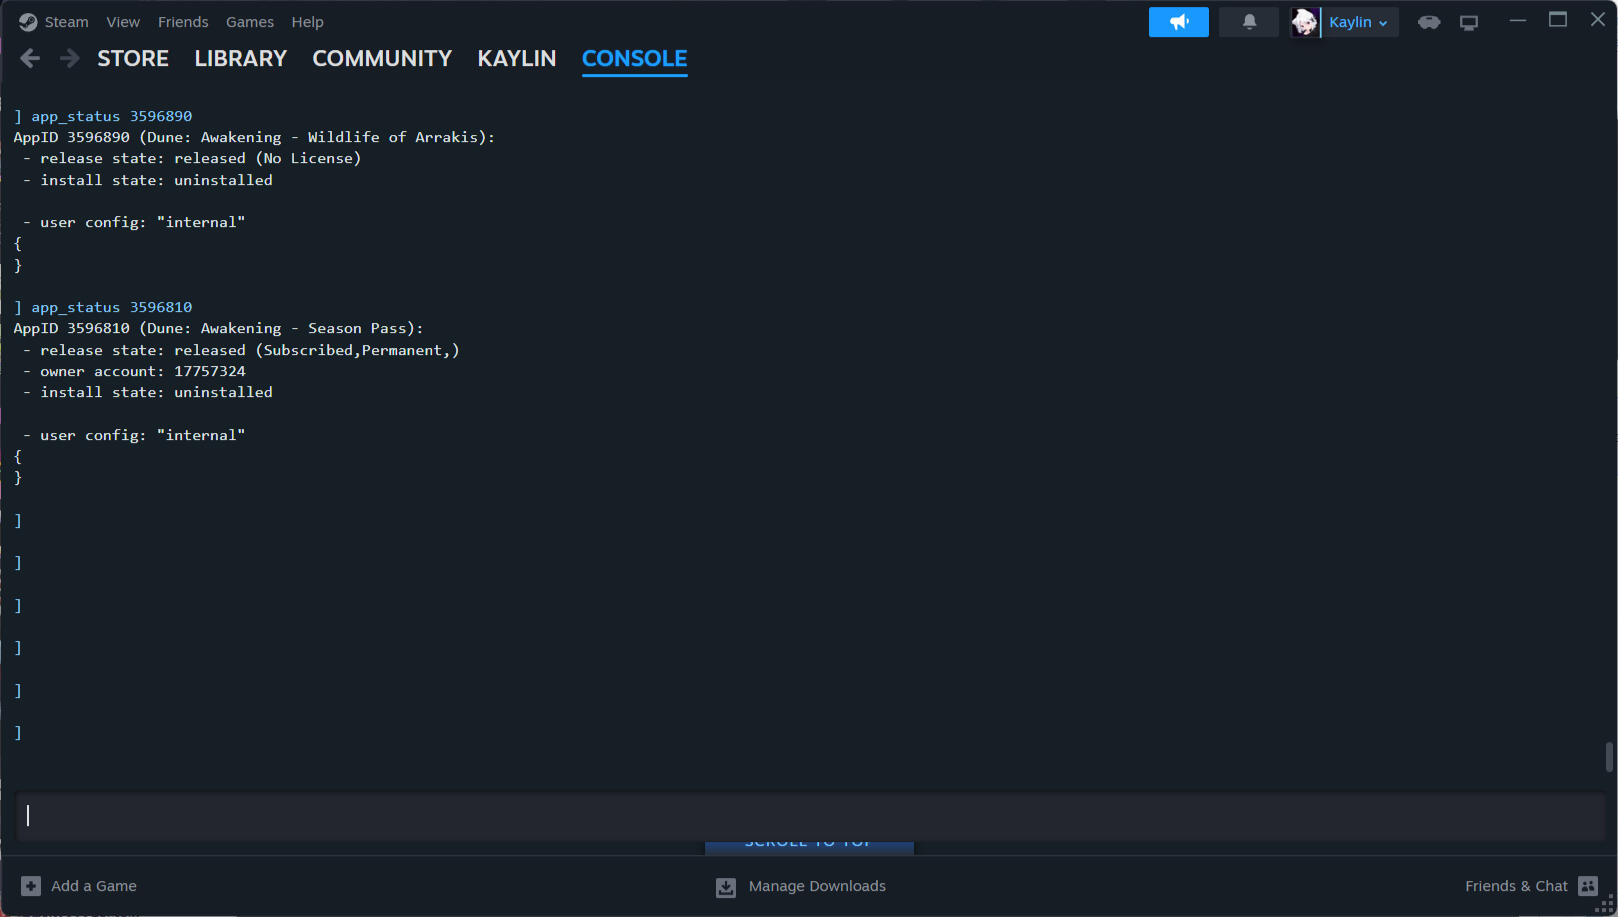1618x917 pixels.
Task: Open the View menu
Action: [x=123, y=22]
